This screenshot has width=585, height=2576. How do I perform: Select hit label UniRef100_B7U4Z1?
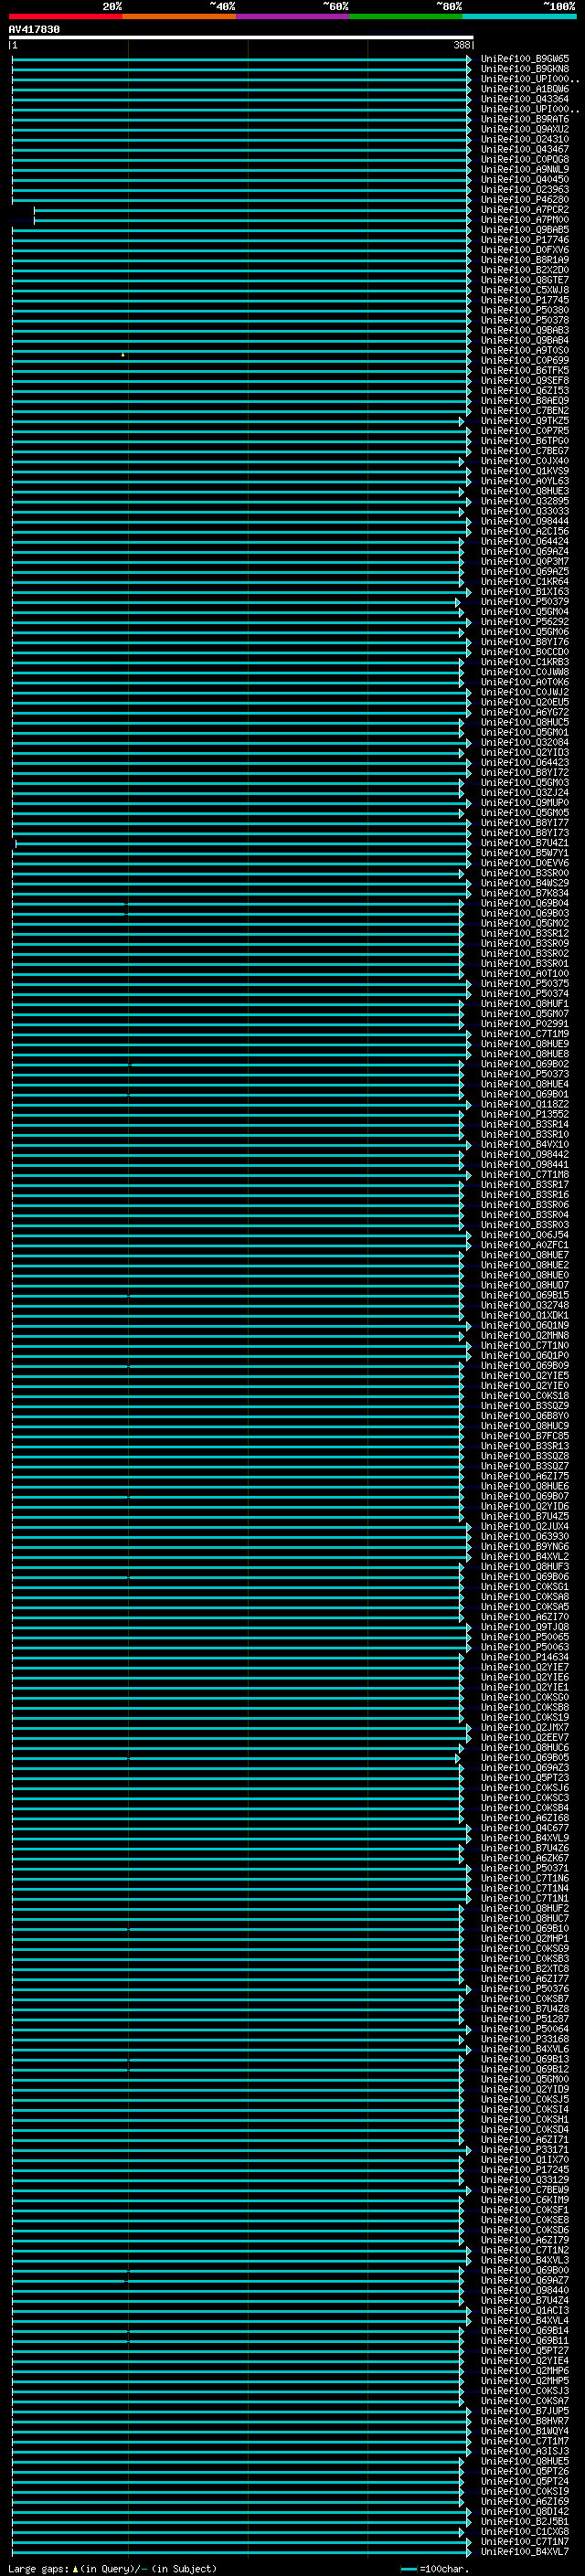point(525,843)
